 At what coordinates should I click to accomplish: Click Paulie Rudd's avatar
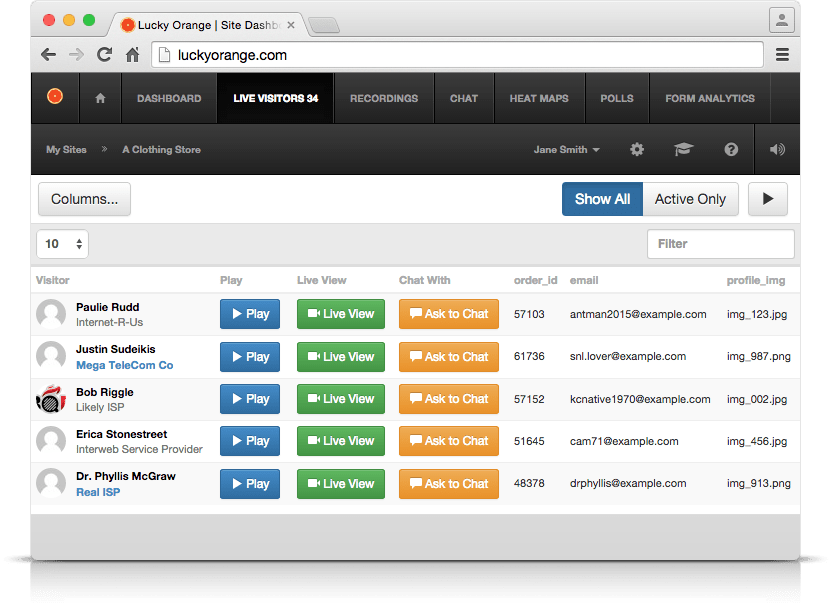click(51, 314)
